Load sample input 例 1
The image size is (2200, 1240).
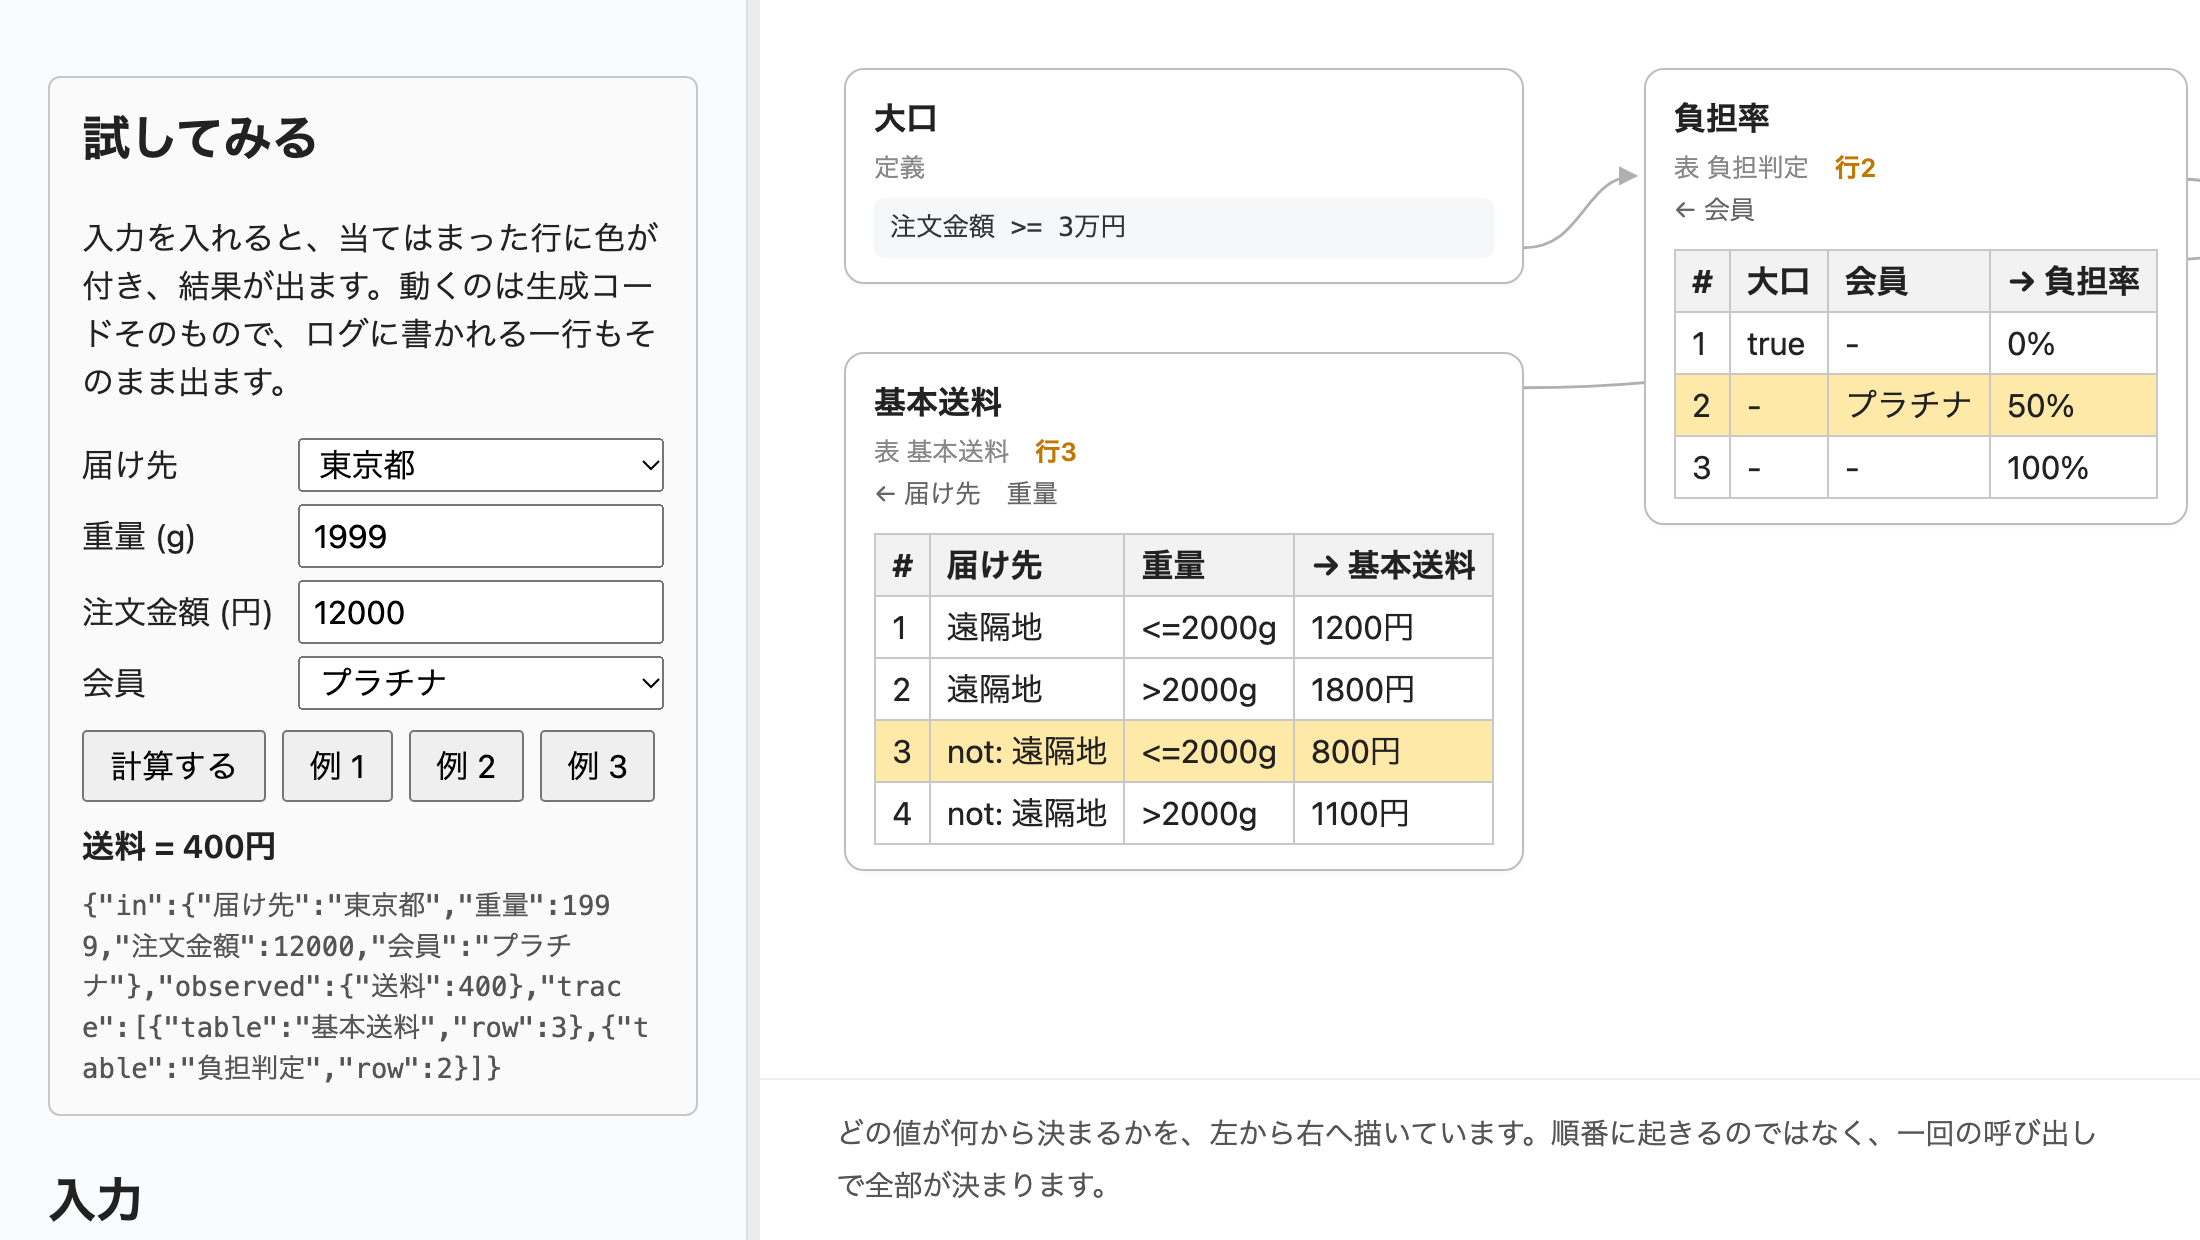[x=337, y=766]
